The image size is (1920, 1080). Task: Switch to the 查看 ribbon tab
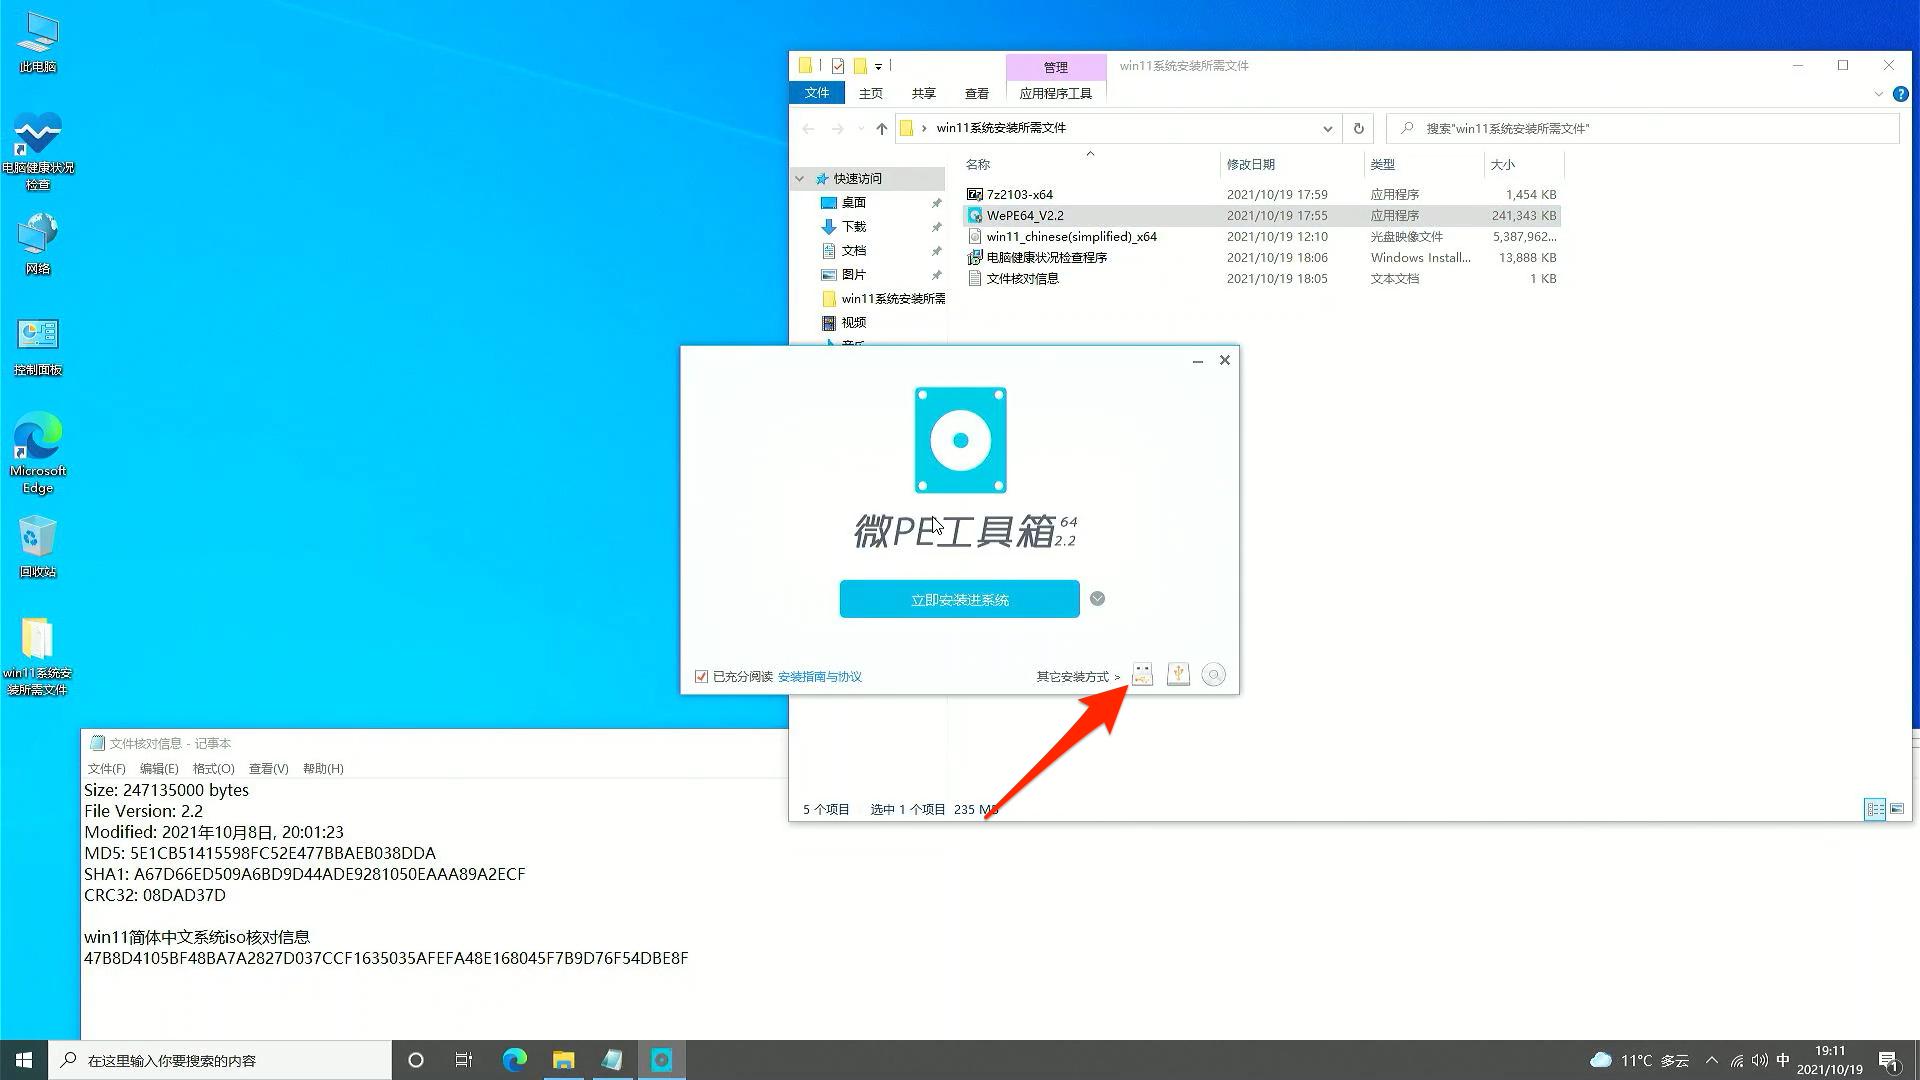click(976, 92)
